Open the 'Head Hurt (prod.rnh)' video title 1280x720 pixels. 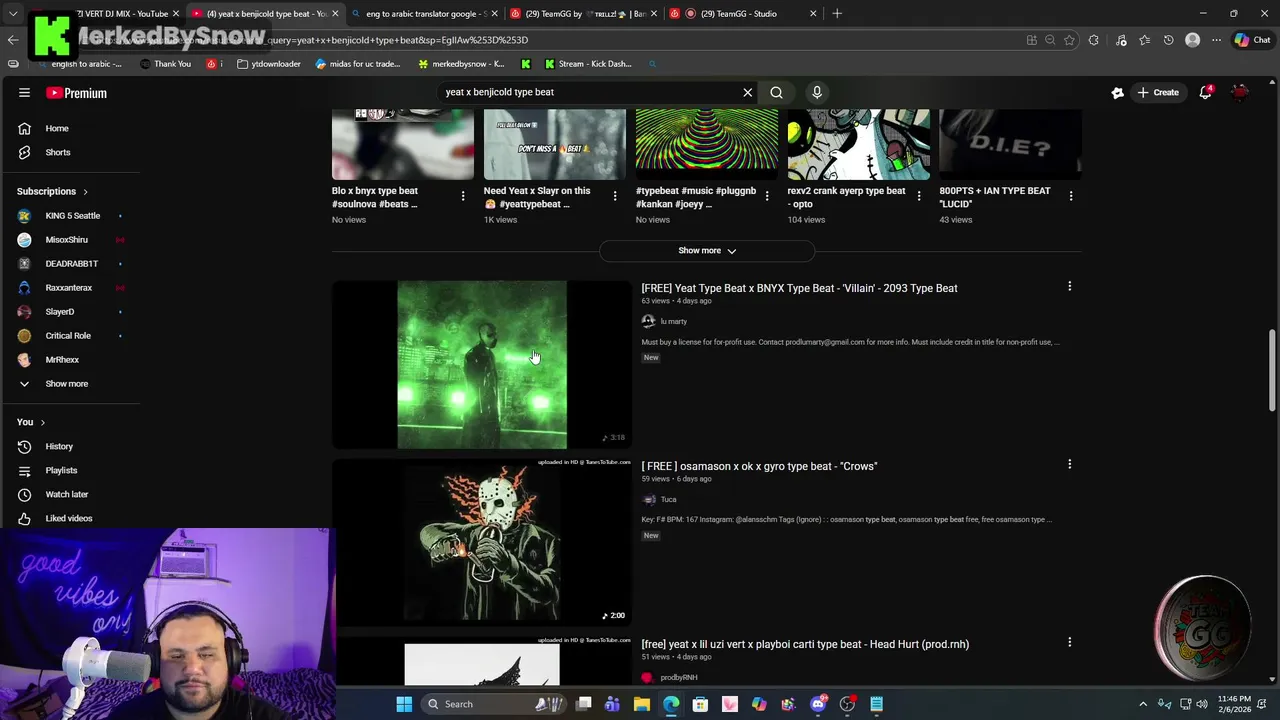(805, 644)
